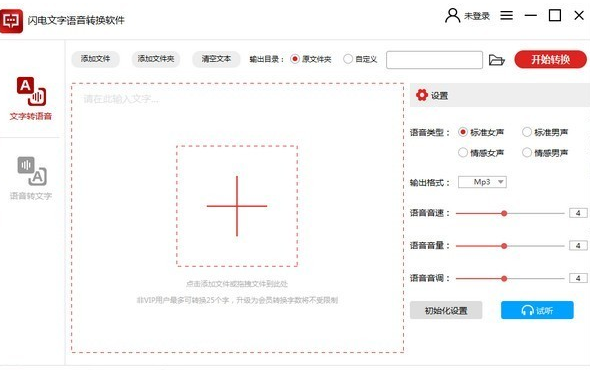The image size is (590, 370).
Task: Click the 闪电文字语音转换软件 title text
Action: (x=76, y=20)
